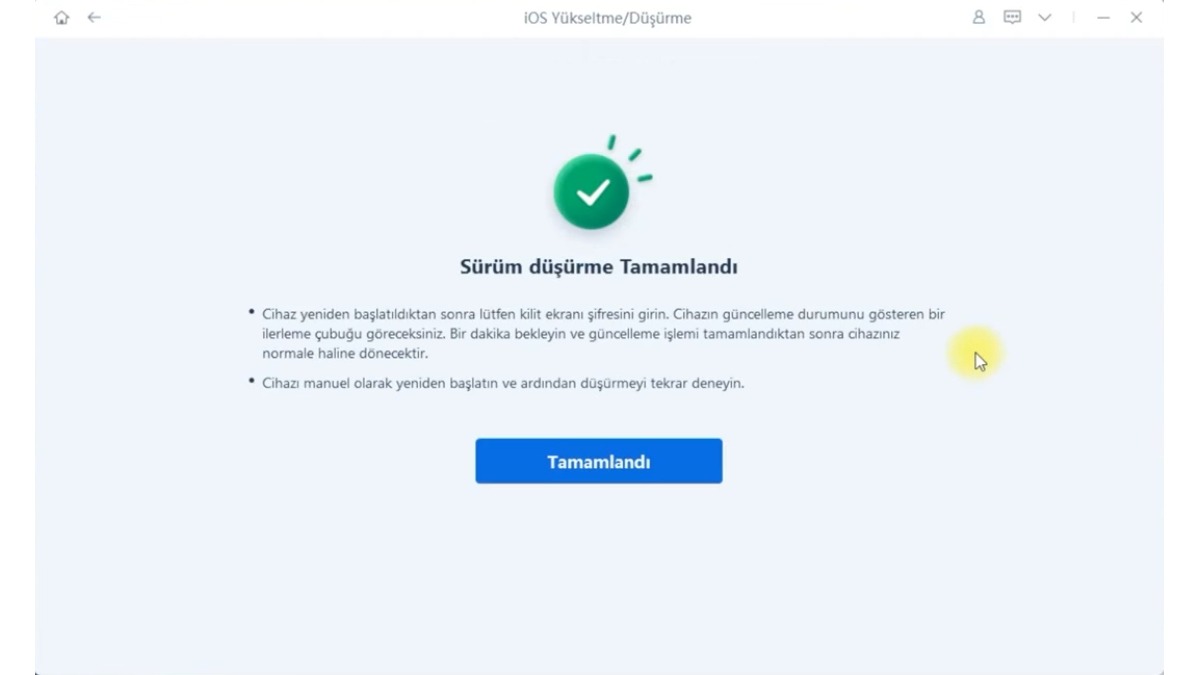
Task: Click the green sparkle lines above checkmark
Action: pos(630,158)
